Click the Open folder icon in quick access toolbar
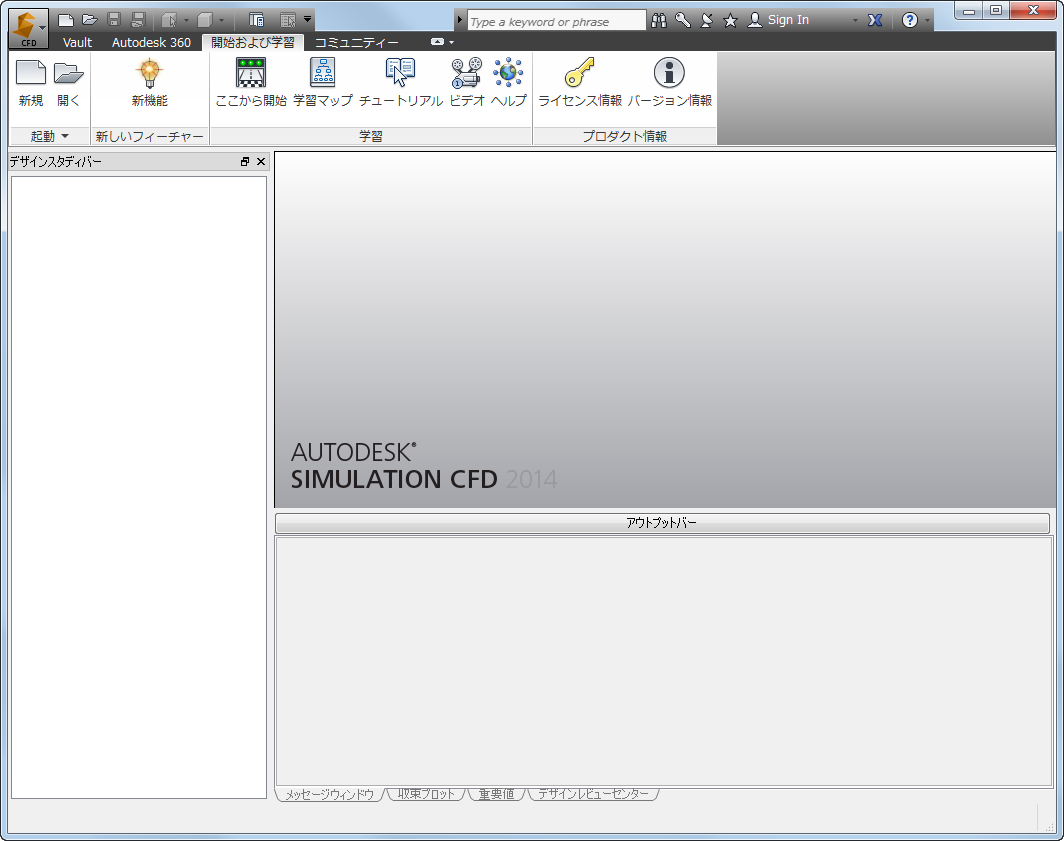Image resolution: width=1064 pixels, height=841 pixels. [x=90, y=20]
